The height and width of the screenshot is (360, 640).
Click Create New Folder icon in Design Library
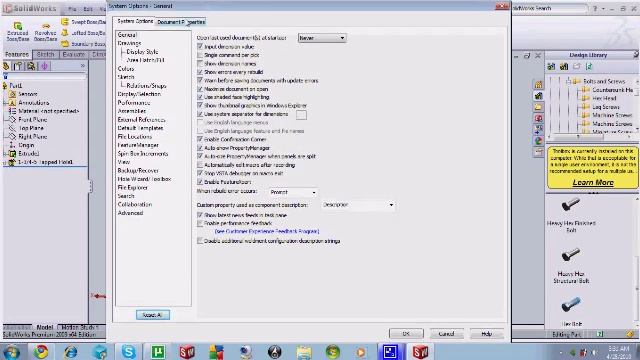576,66
